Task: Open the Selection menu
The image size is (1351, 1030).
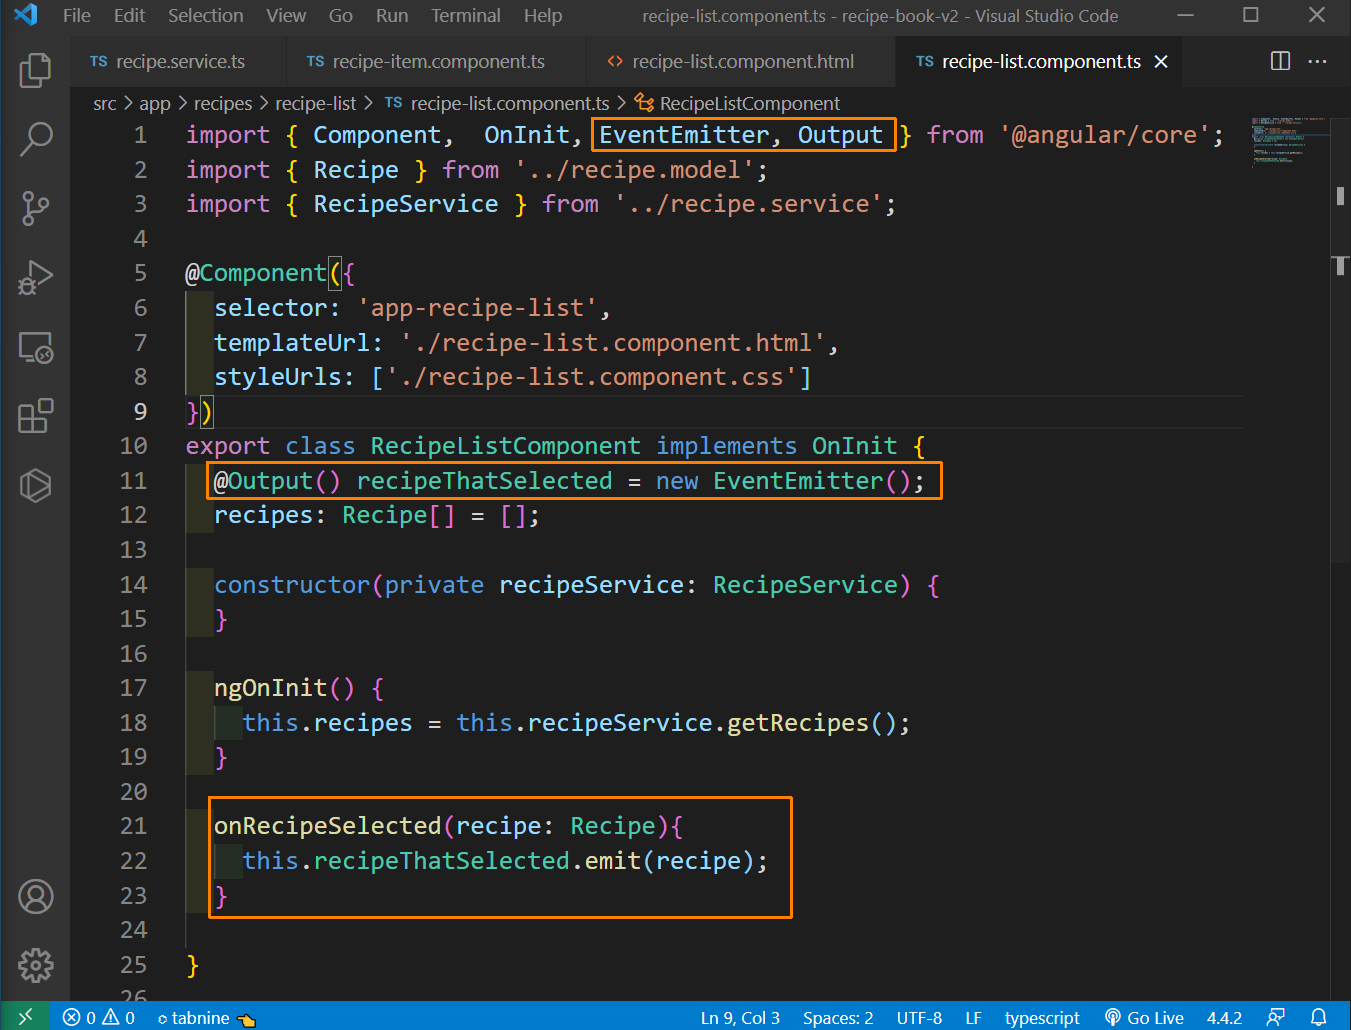Action: pyautogui.click(x=205, y=16)
